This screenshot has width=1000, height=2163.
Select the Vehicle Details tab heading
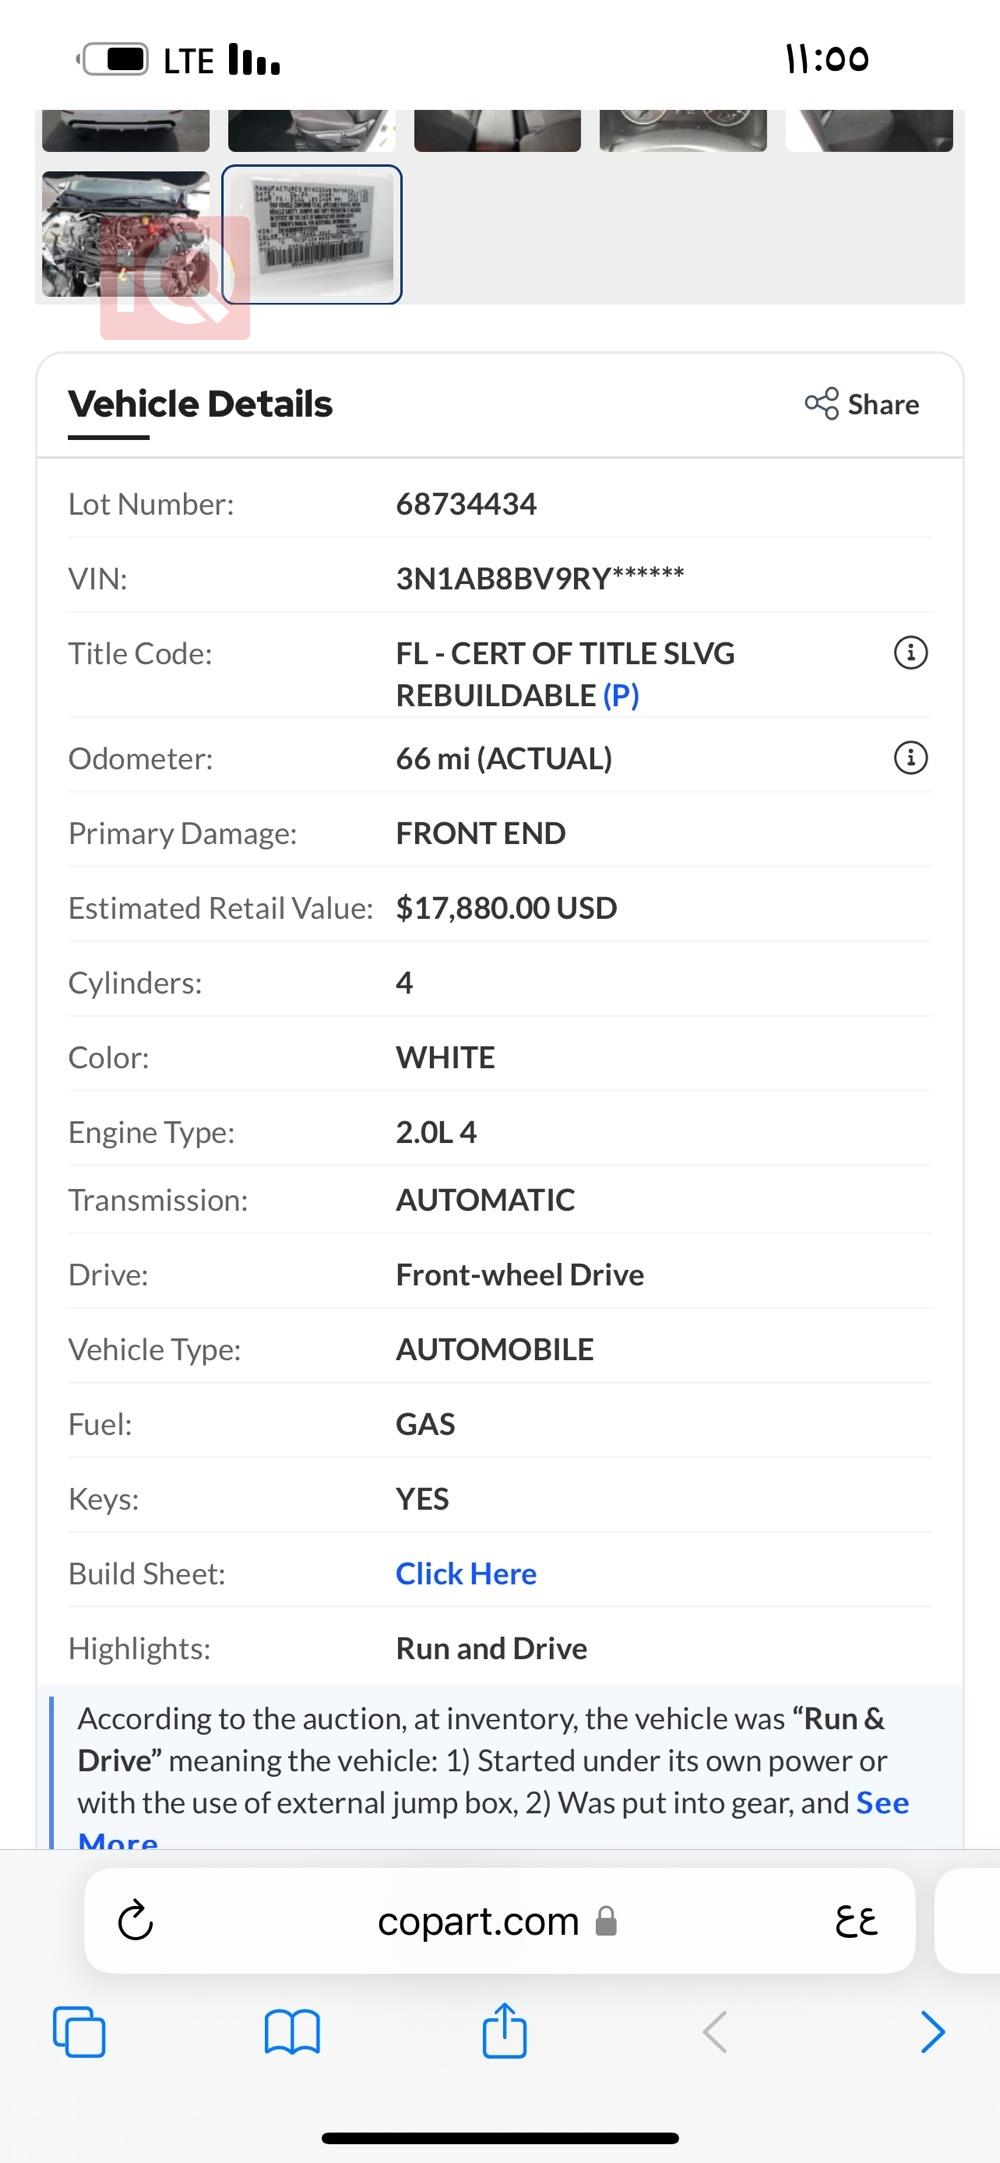200,404
